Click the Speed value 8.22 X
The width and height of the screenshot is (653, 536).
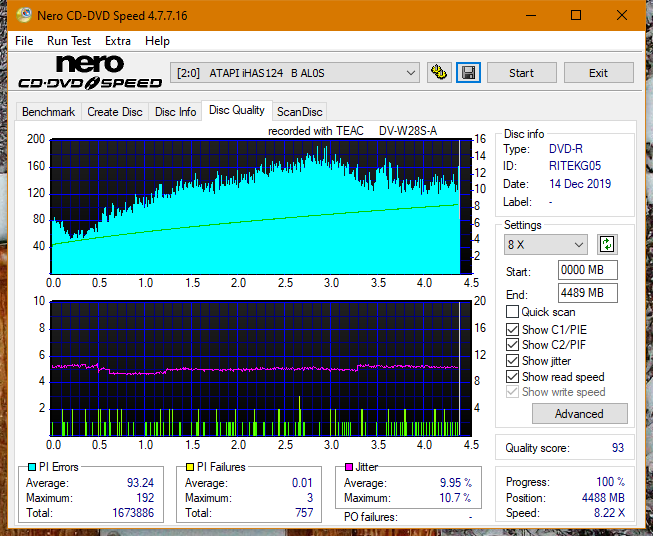tap(609, 513)
